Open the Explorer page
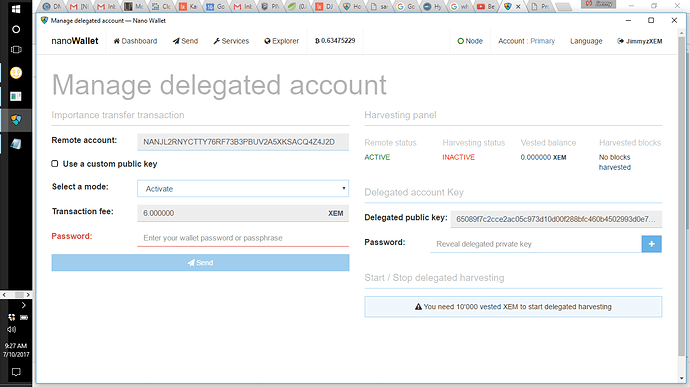 pyautogui.click(x=282, y=41)
